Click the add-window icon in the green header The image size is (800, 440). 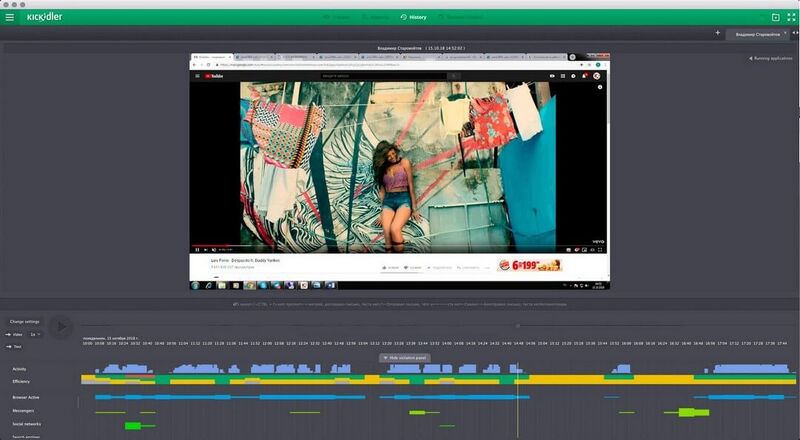tap(776, 17)
